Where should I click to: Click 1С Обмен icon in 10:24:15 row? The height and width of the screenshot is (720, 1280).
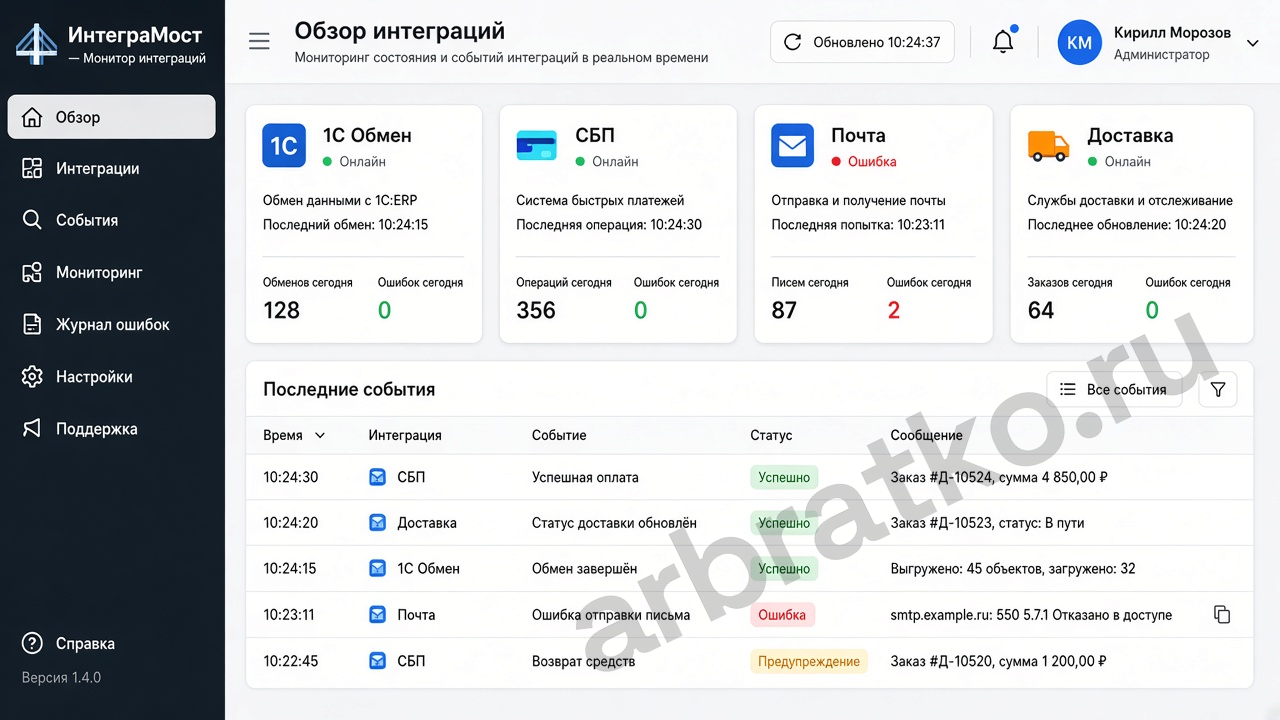click(377, 569)
